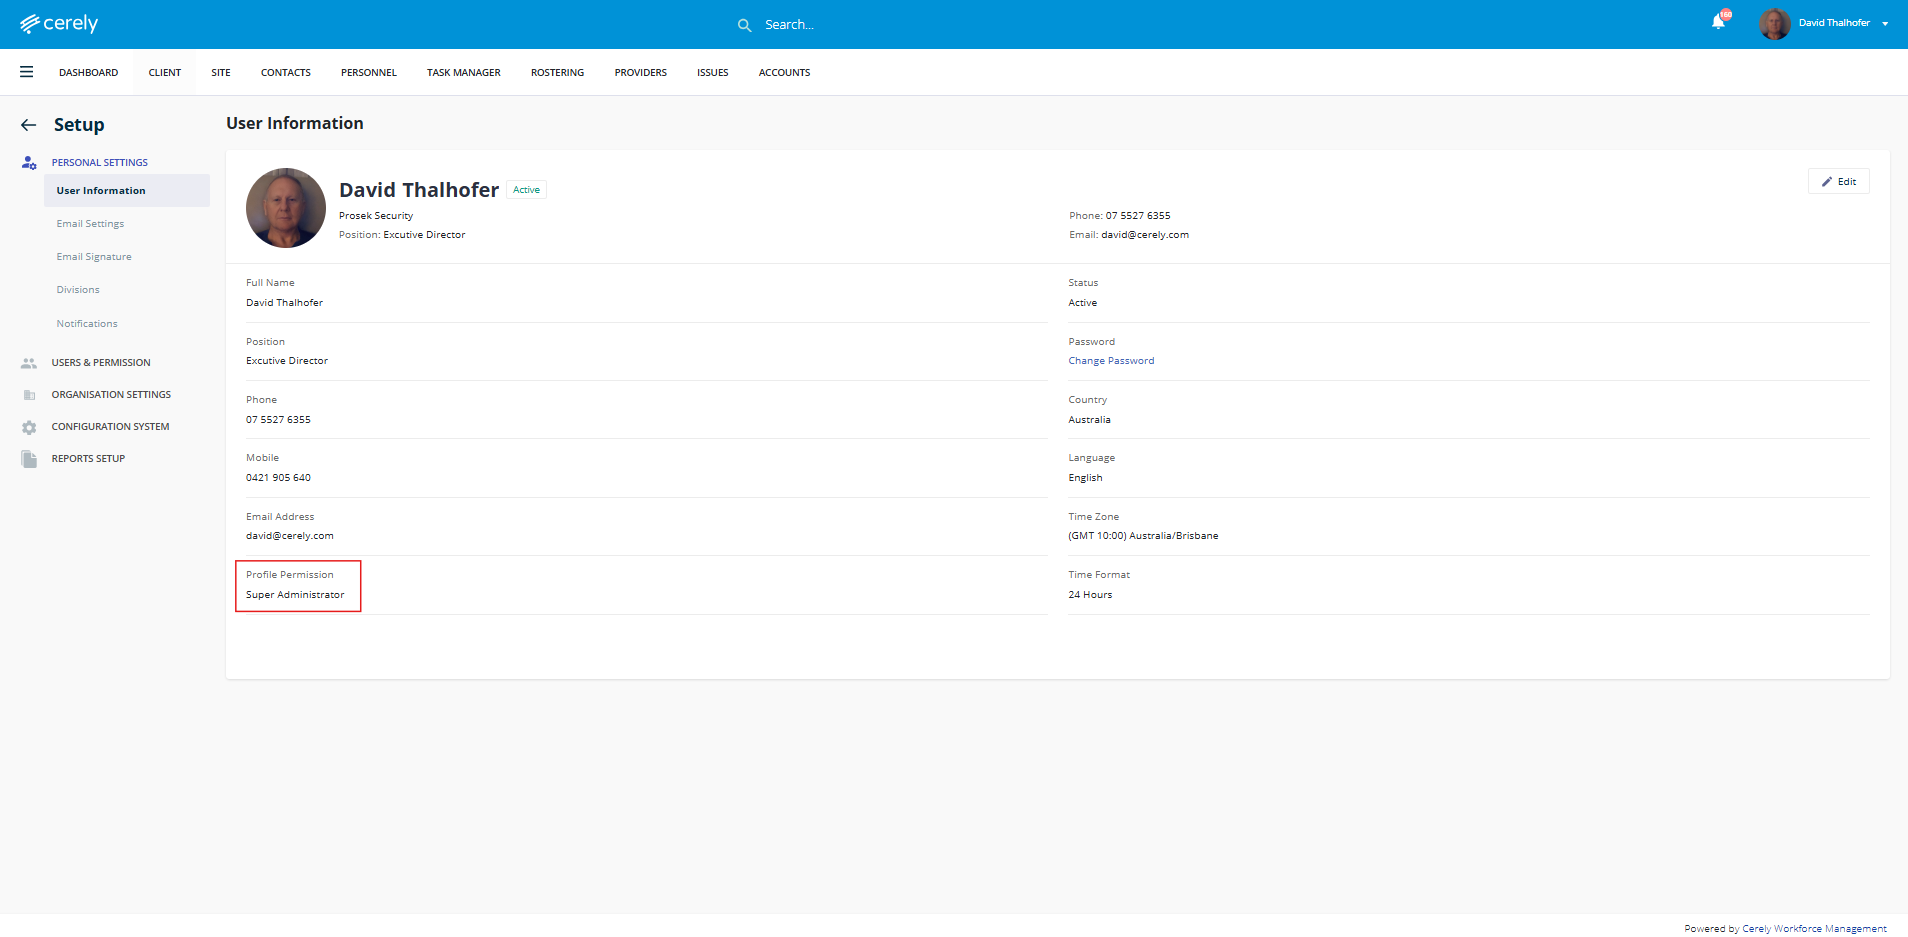Click the Cerely logo
Screen dimensions: 1908x937
(59, 24)
